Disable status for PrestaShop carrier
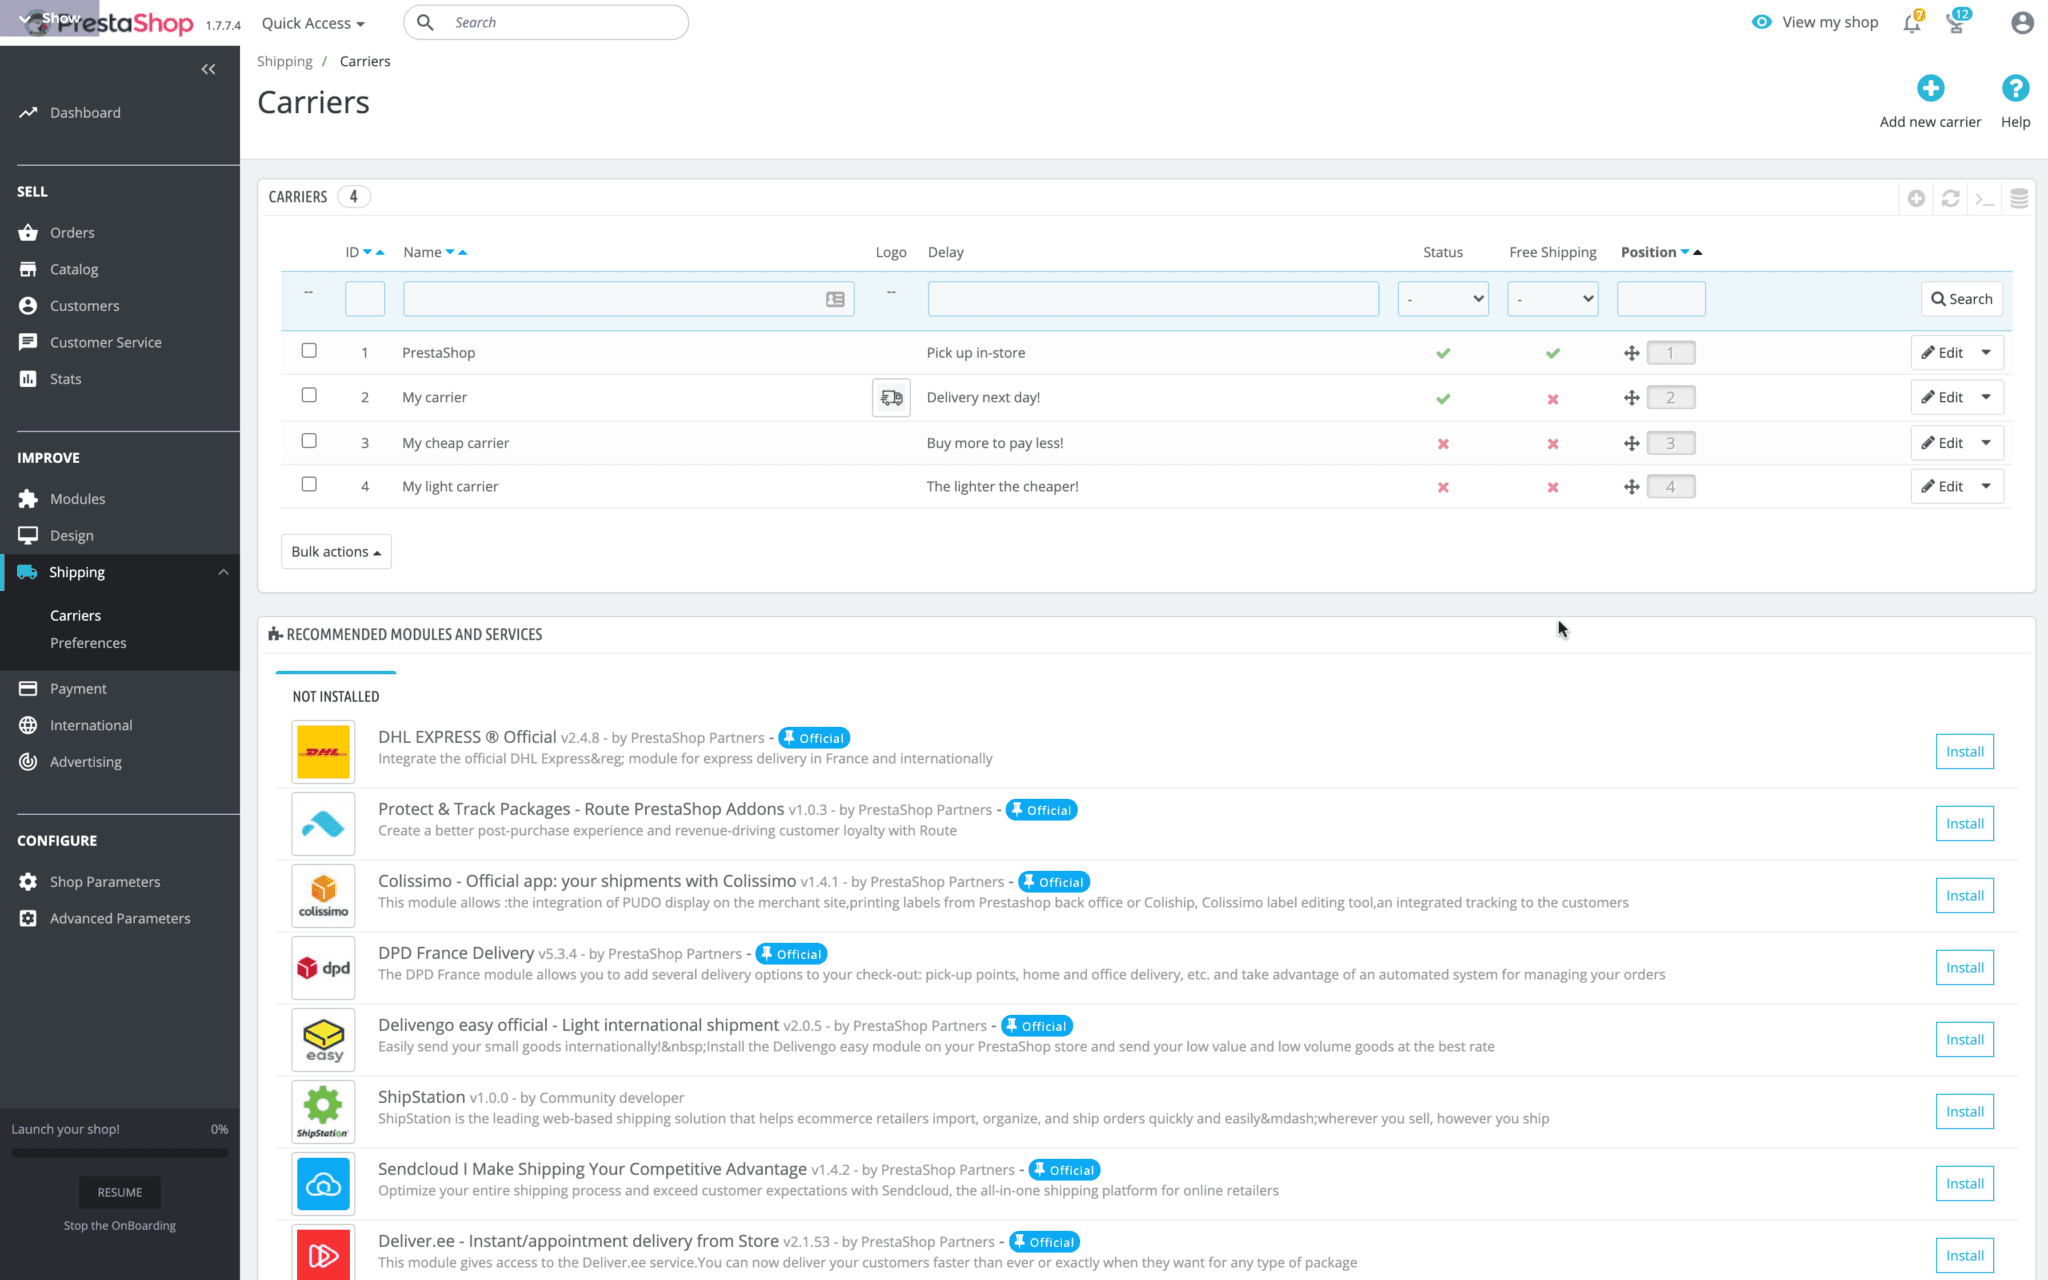 click(x=1443, y=353)
